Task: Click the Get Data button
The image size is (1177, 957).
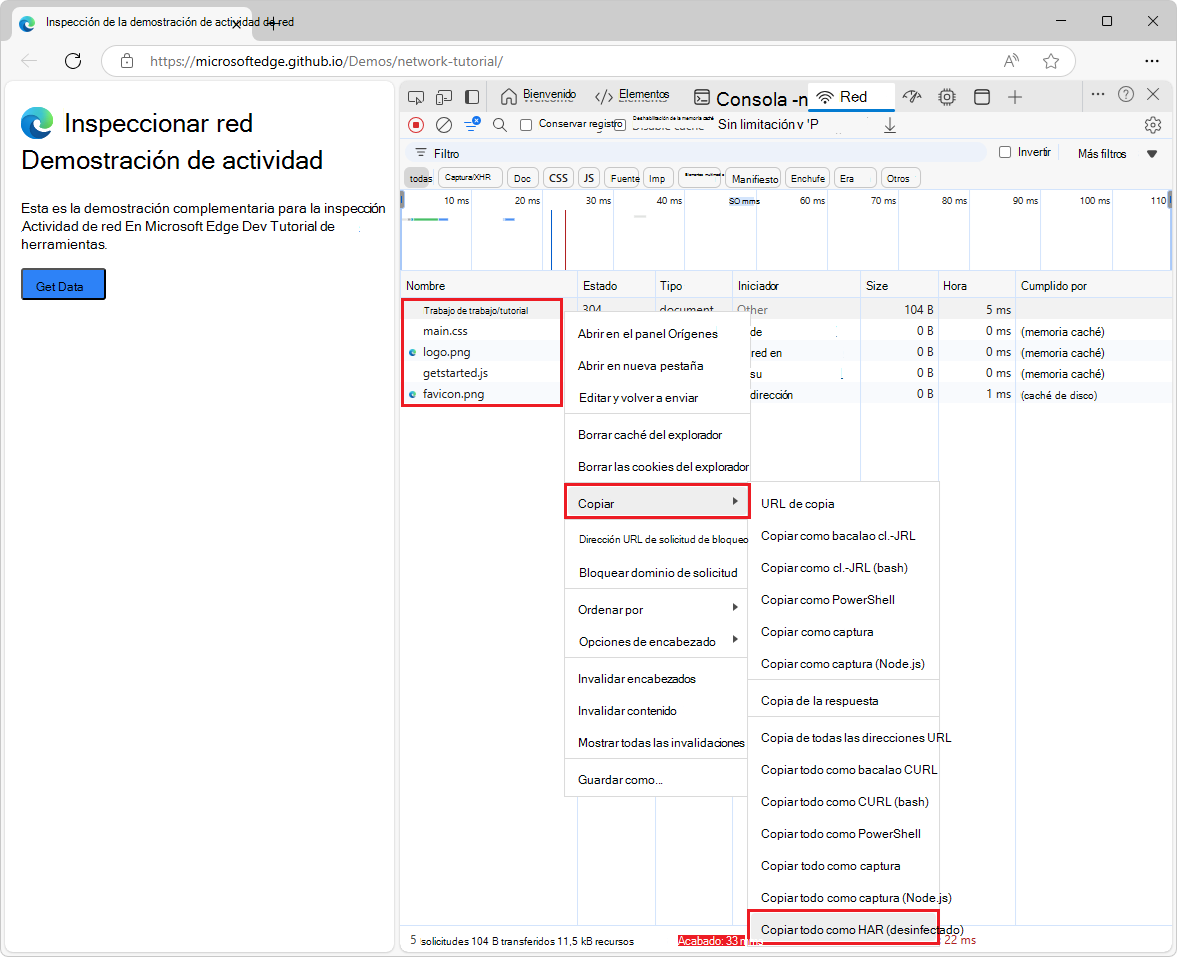Action: pos(63,284)
